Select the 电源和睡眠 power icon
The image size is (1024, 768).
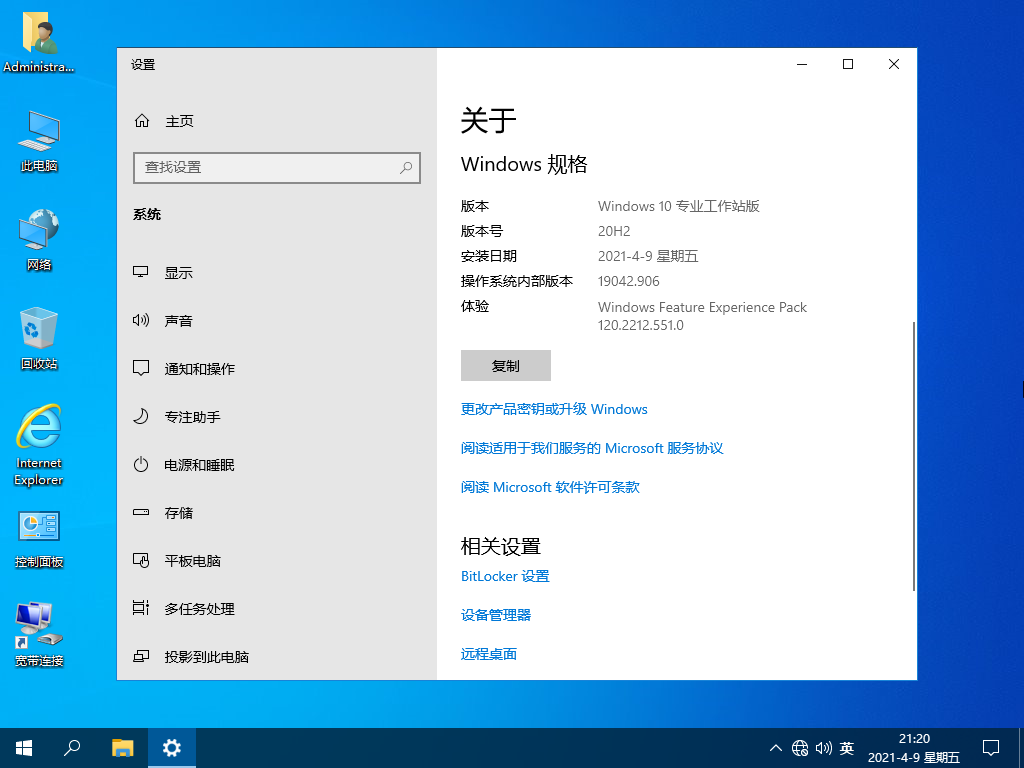point(140,464)
